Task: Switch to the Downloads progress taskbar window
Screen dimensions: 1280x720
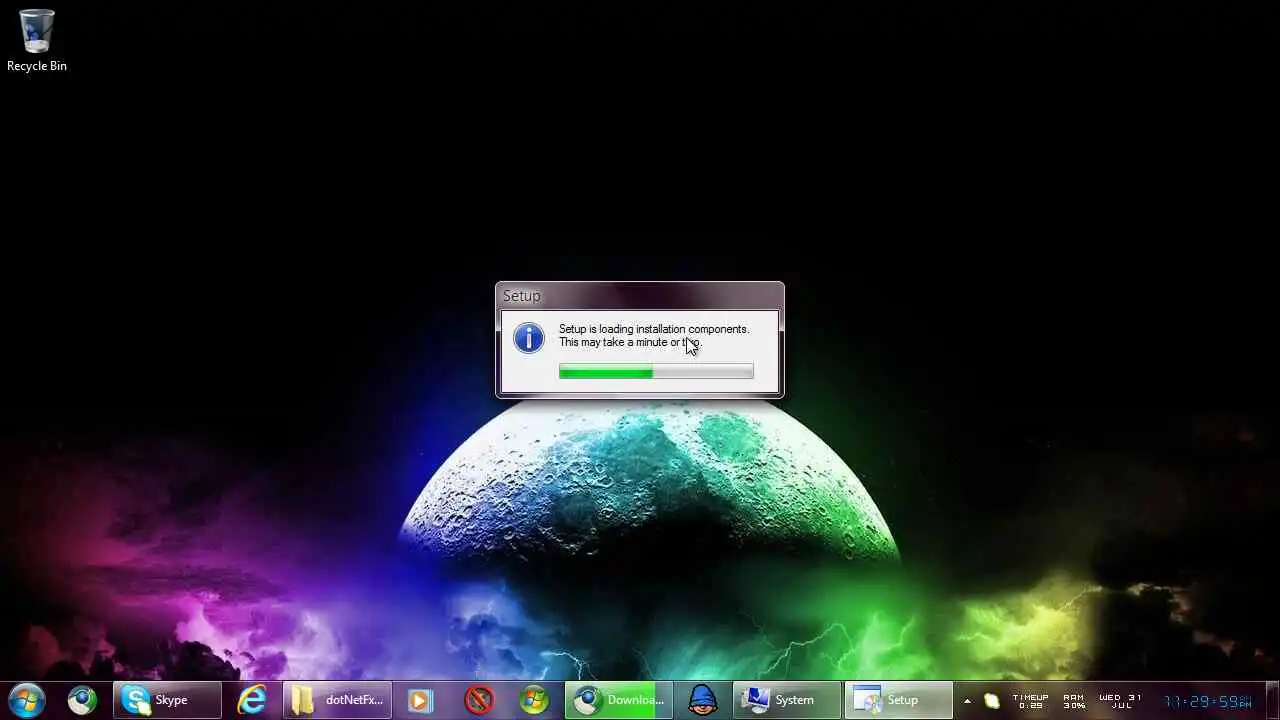Action: coord(619,700)
